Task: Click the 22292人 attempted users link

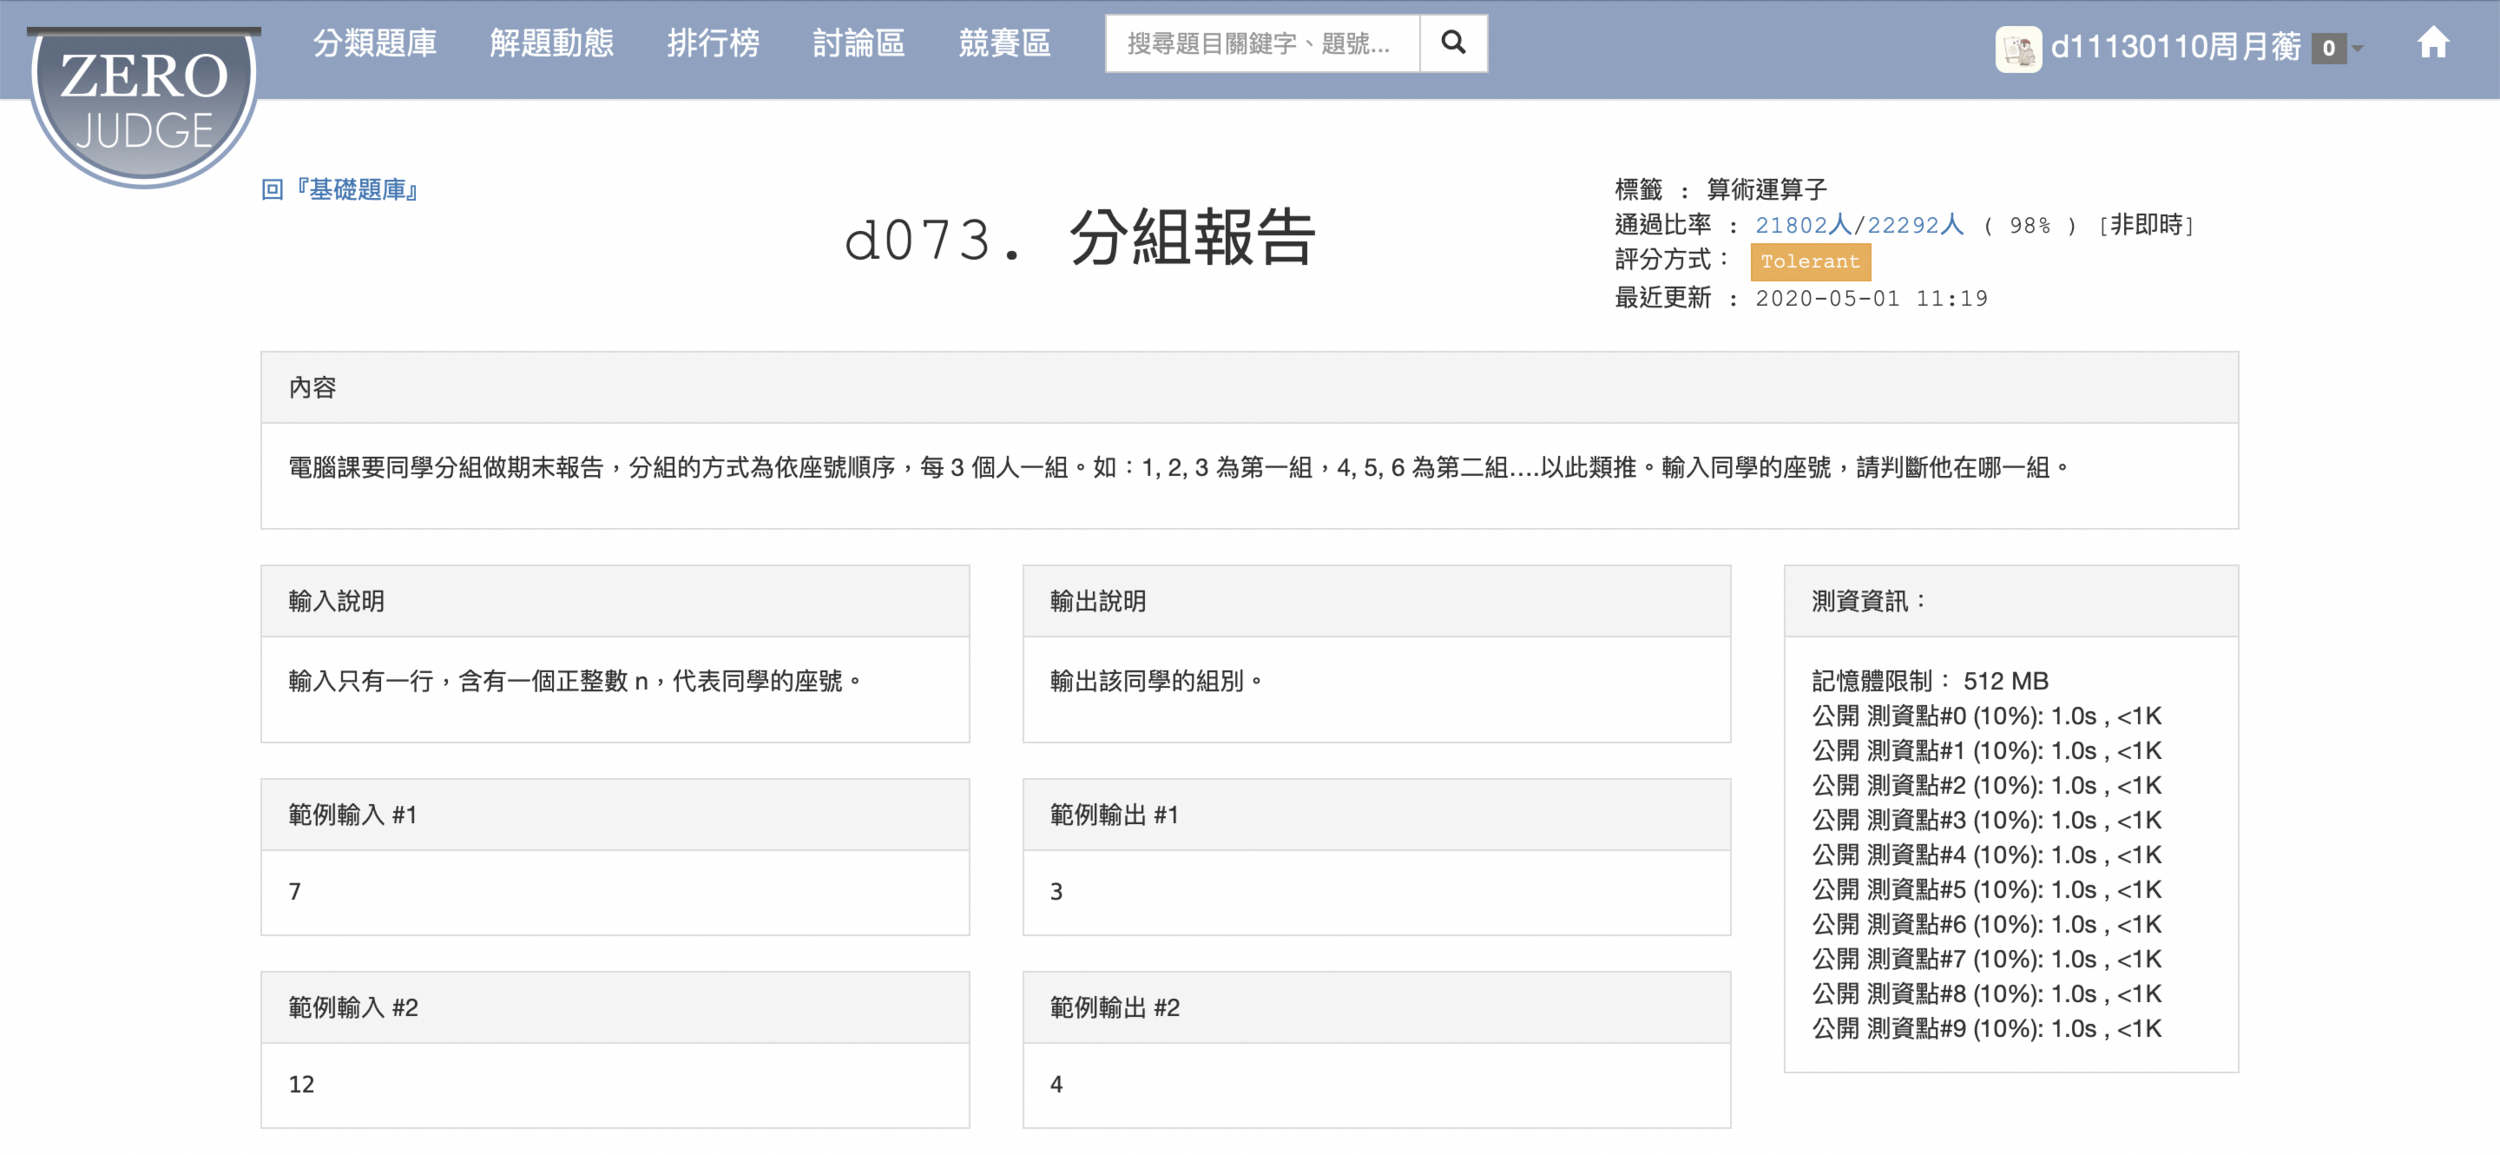Action: [x=1915, y=225]
